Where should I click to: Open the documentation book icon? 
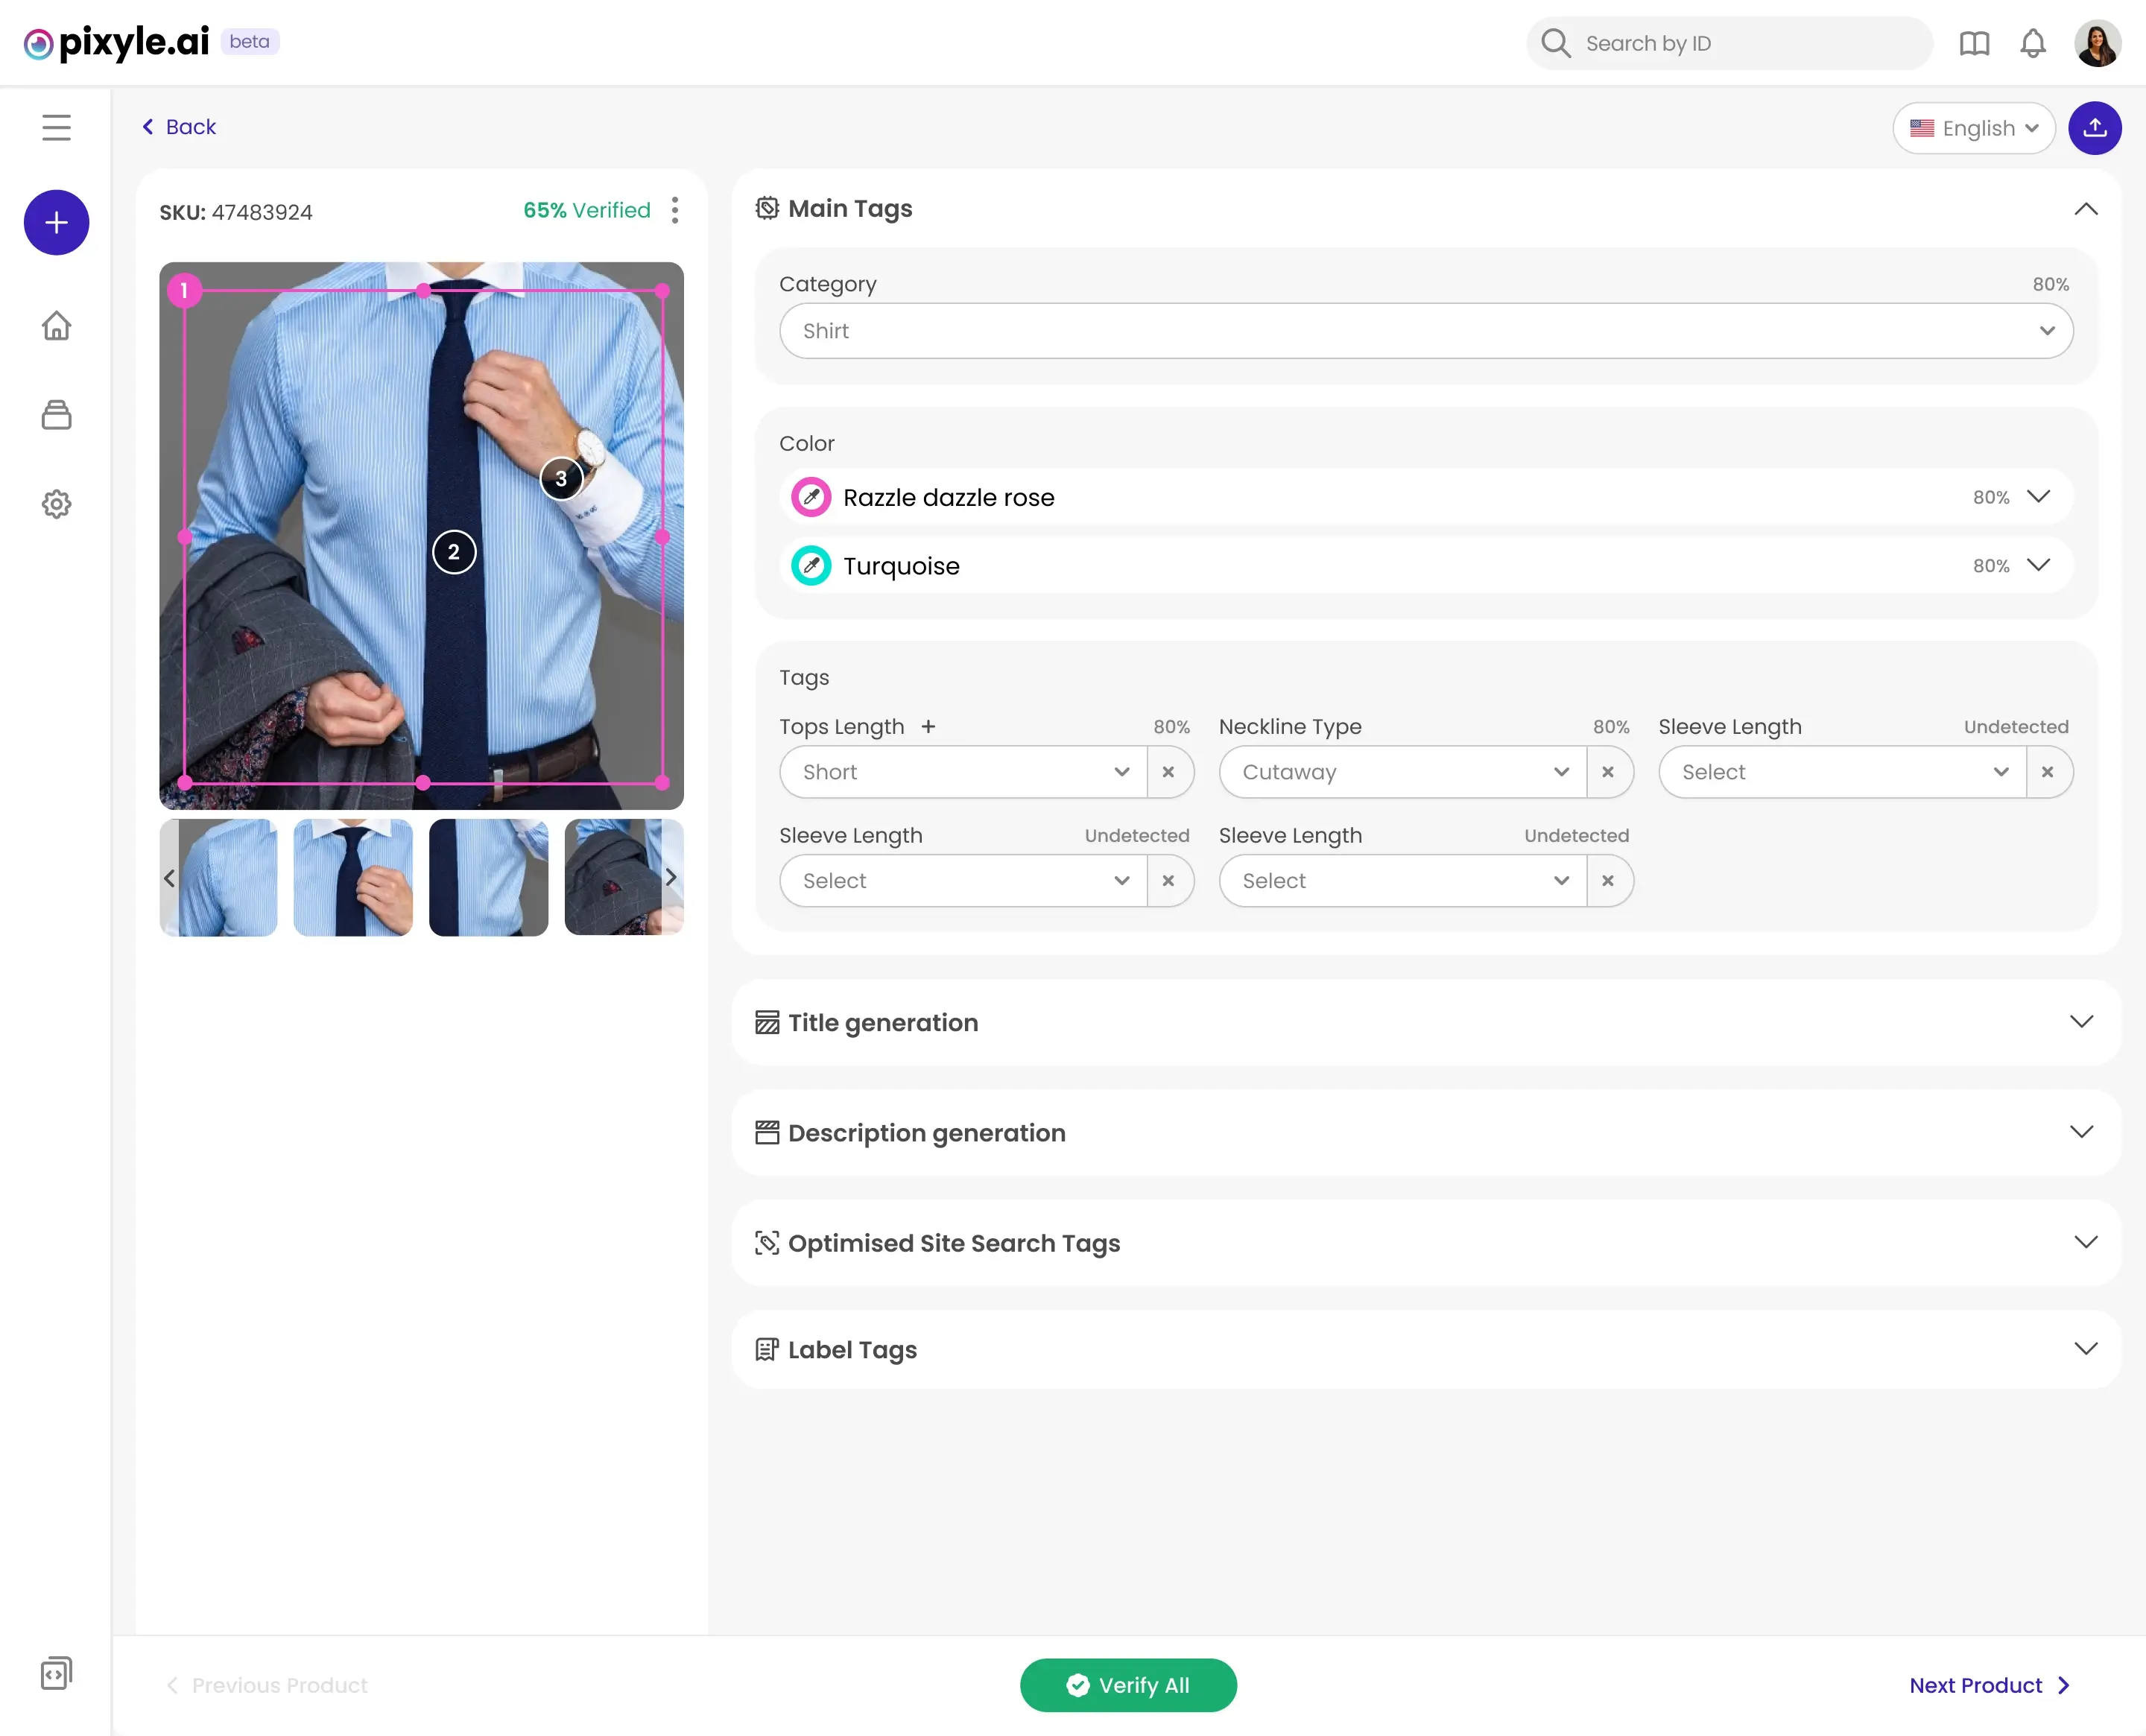point(1974,43)
